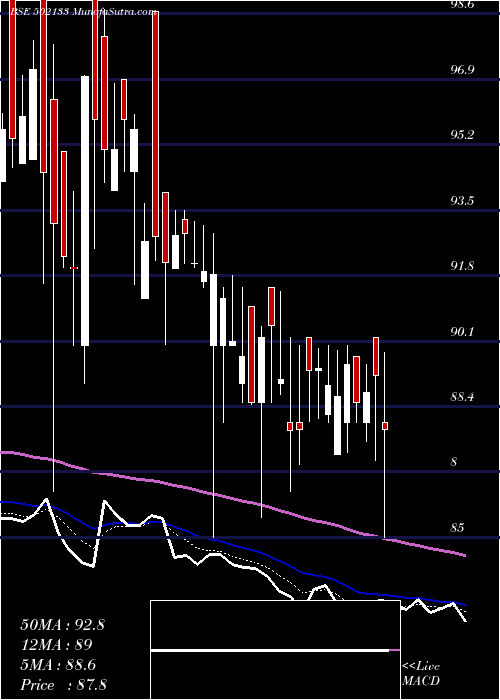Click the Price : 87.8 readout
Viewport: 500px width, 700px height.
(x=63, y=685)
